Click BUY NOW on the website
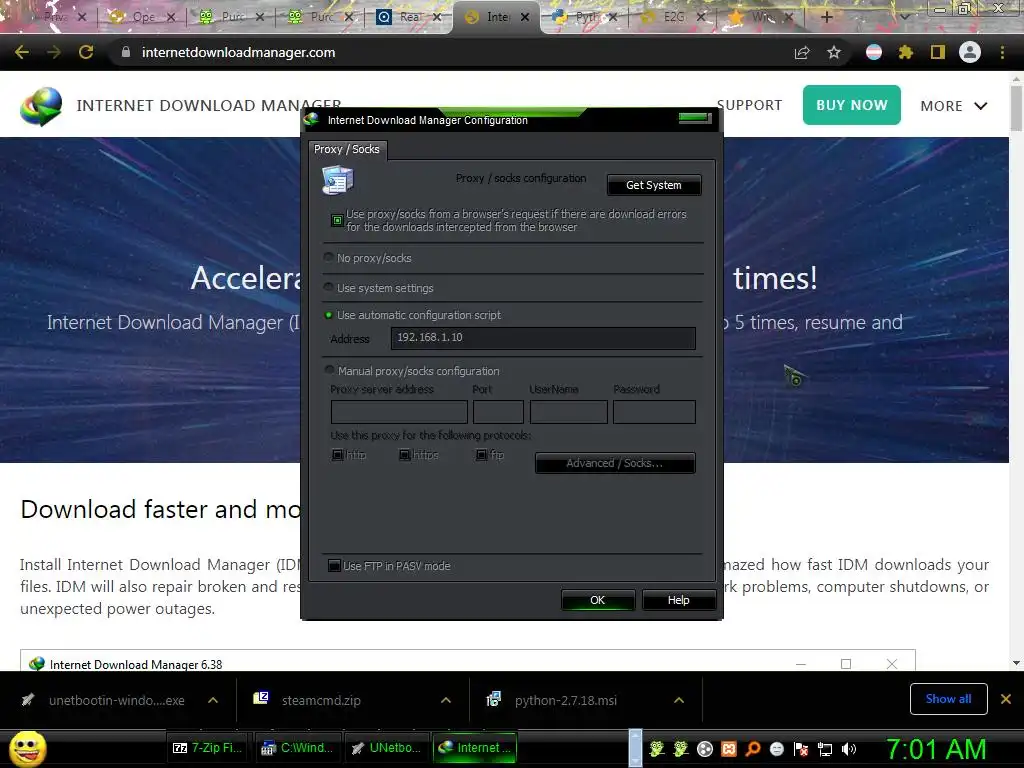The image size is (1024, 768). click(852, 105)
